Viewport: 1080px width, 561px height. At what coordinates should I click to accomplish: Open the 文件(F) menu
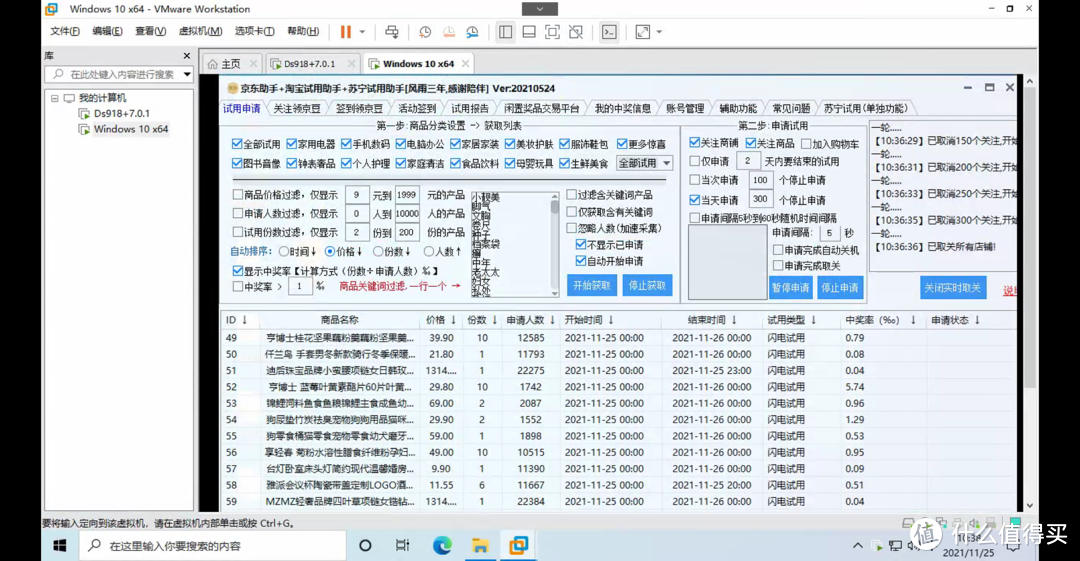65,31
